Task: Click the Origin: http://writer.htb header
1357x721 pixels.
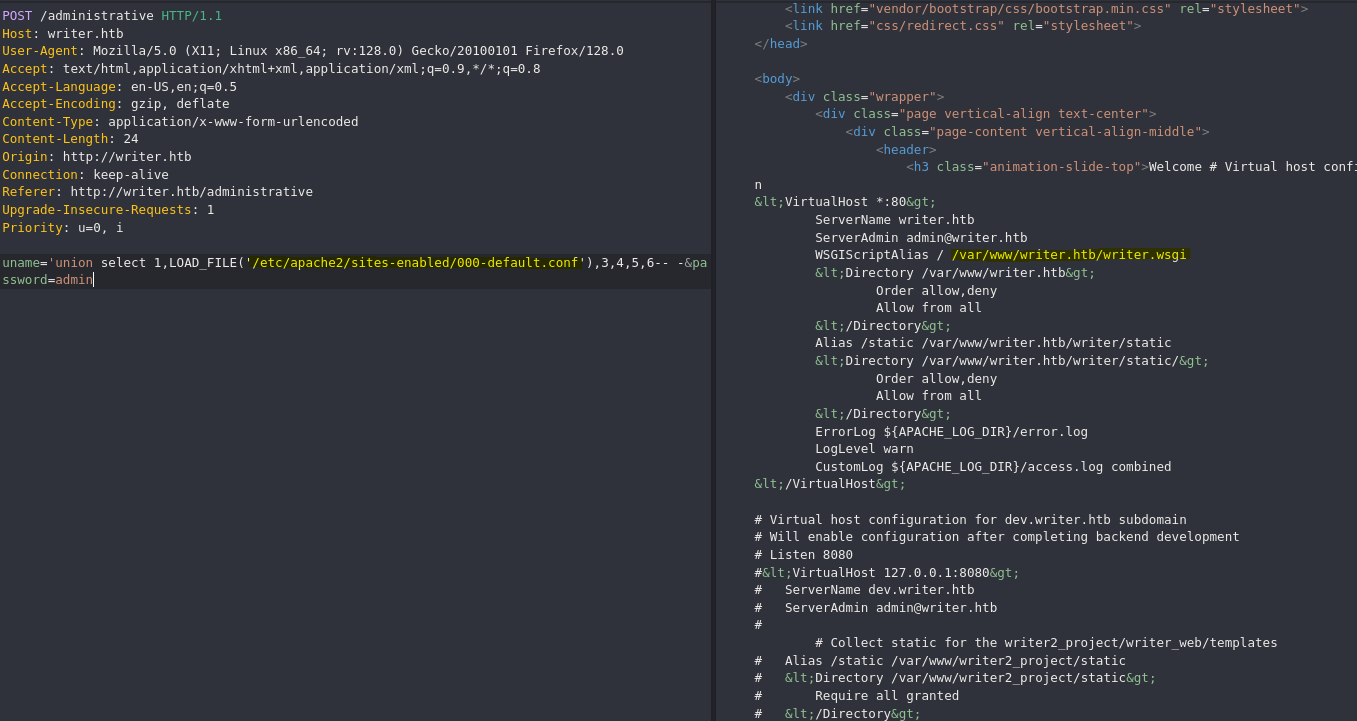Action: [97, 157]
